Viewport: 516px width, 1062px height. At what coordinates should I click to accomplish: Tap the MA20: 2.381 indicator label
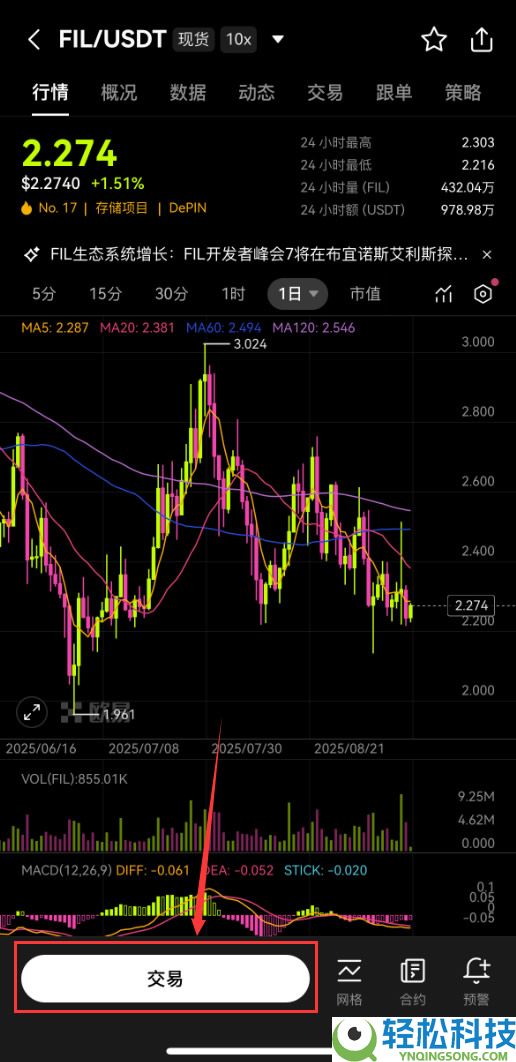click(x=139, y=328)
